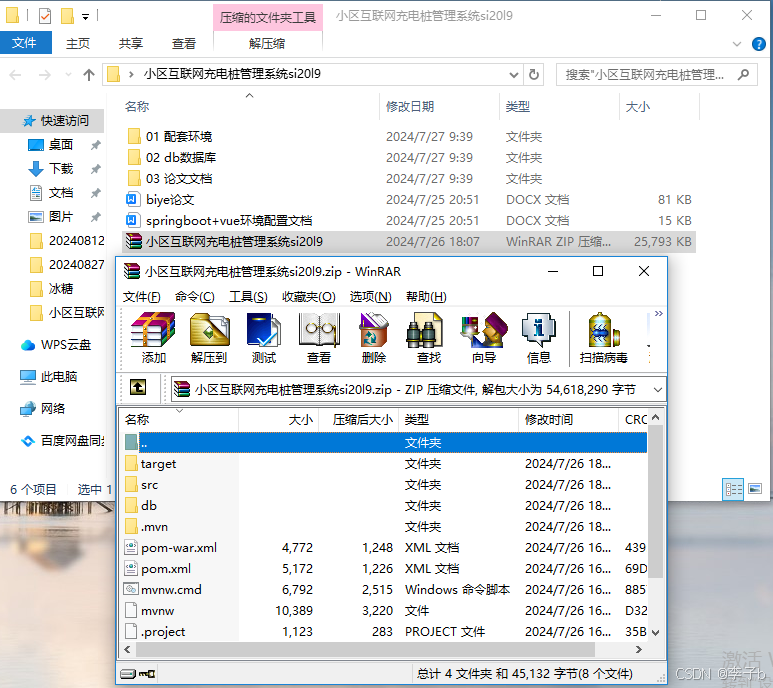Open WPS云盘 in navigation pane

56,345
